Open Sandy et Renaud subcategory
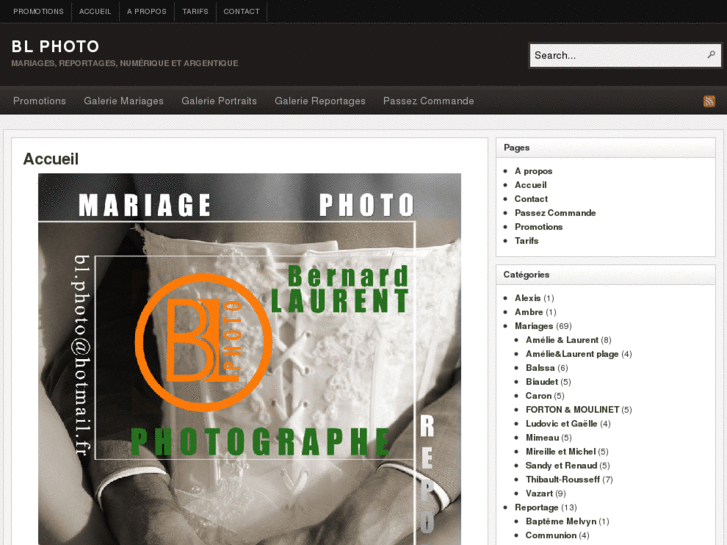727x545 pixels. (x=561, y=465)
